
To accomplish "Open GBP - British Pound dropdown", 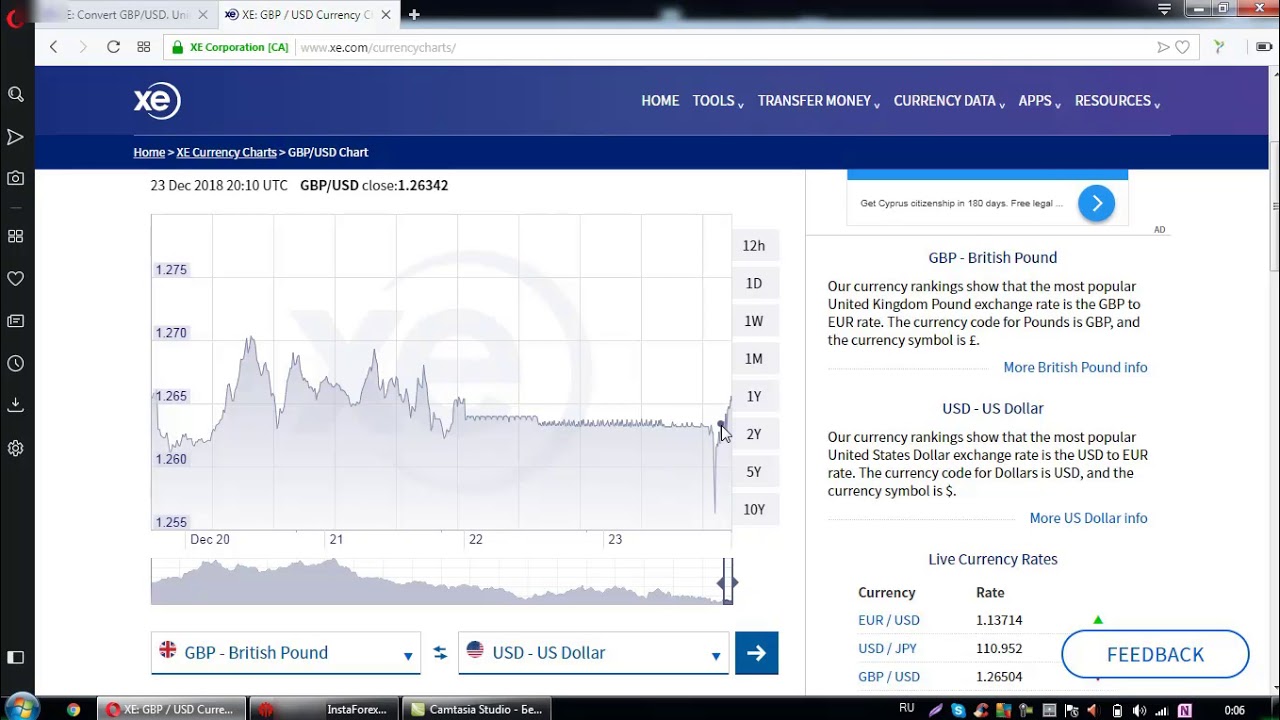I will (x=286, y=653).
